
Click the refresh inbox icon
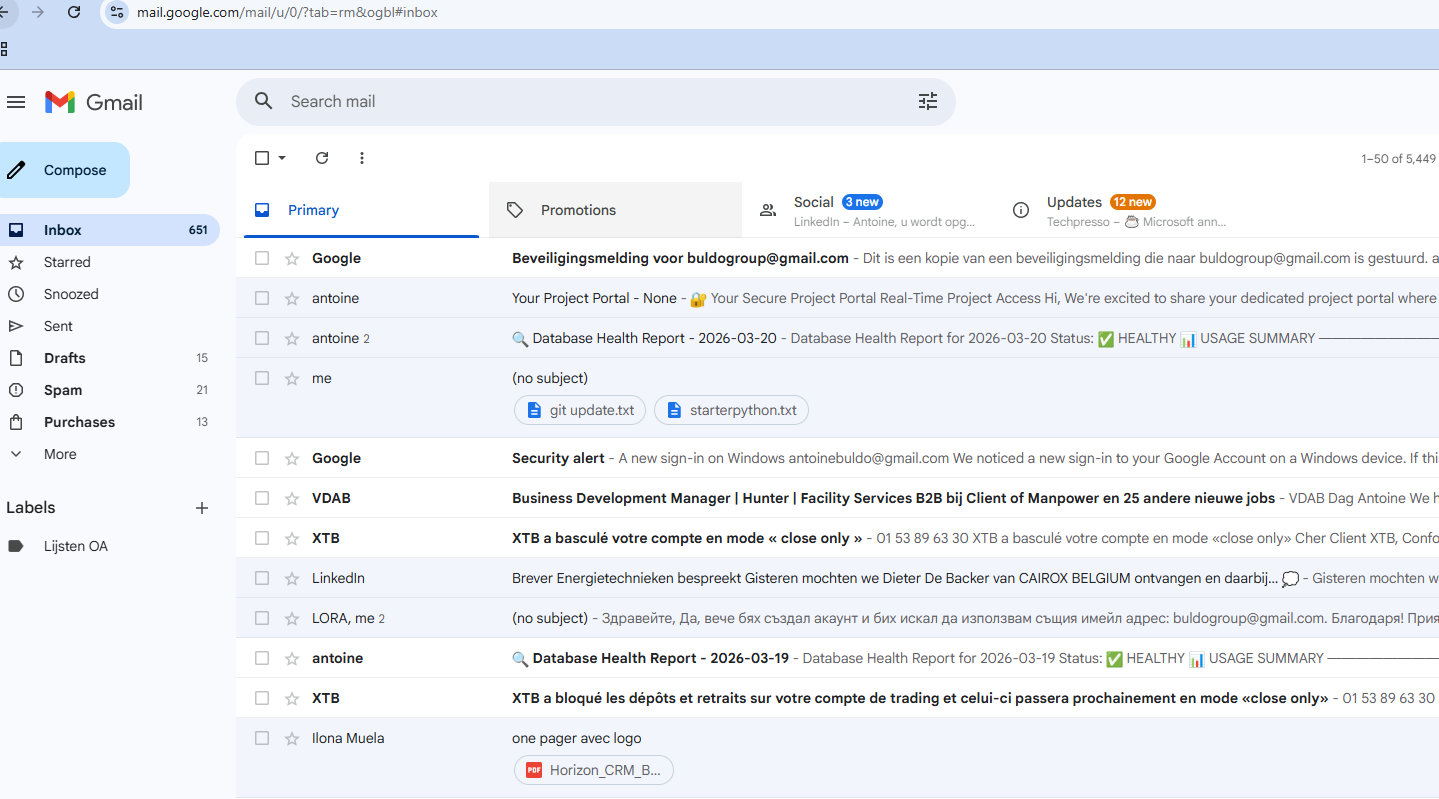coord(322,158)
